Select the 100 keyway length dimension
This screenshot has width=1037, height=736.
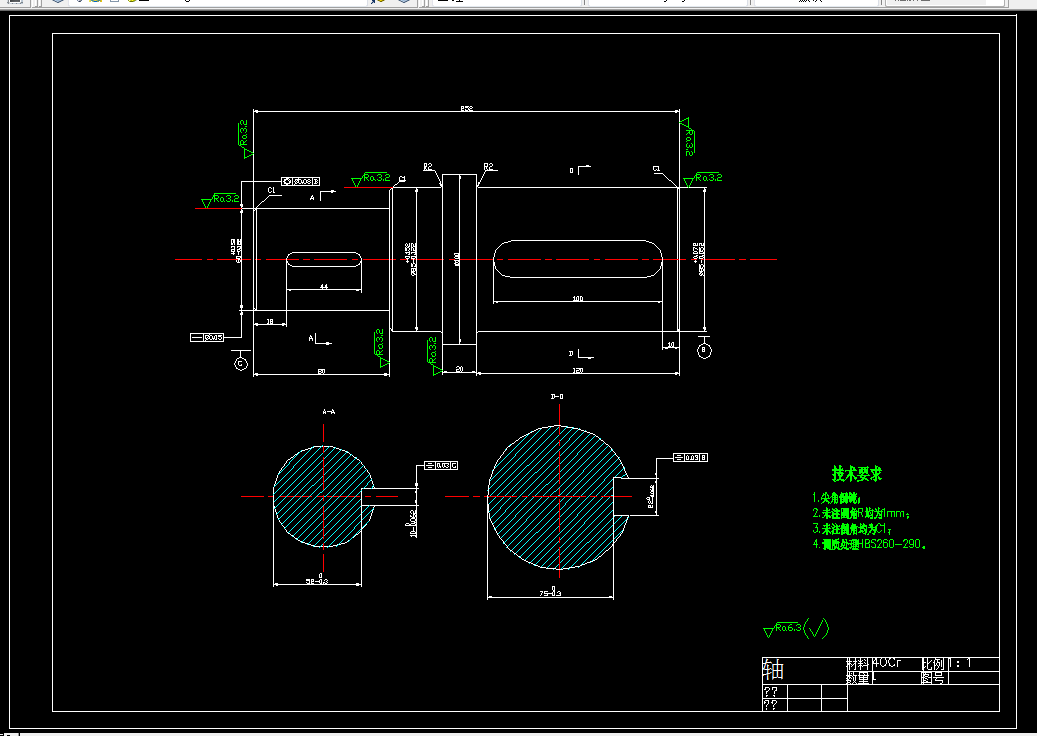pos(577,298)
